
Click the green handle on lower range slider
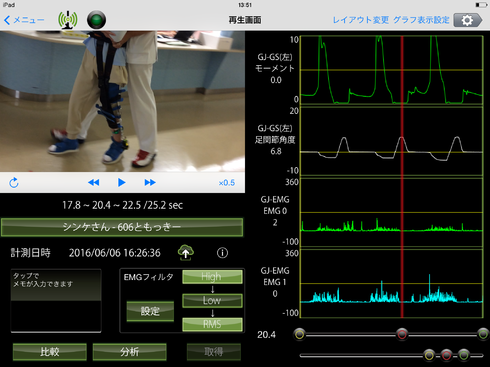[464, 355]
